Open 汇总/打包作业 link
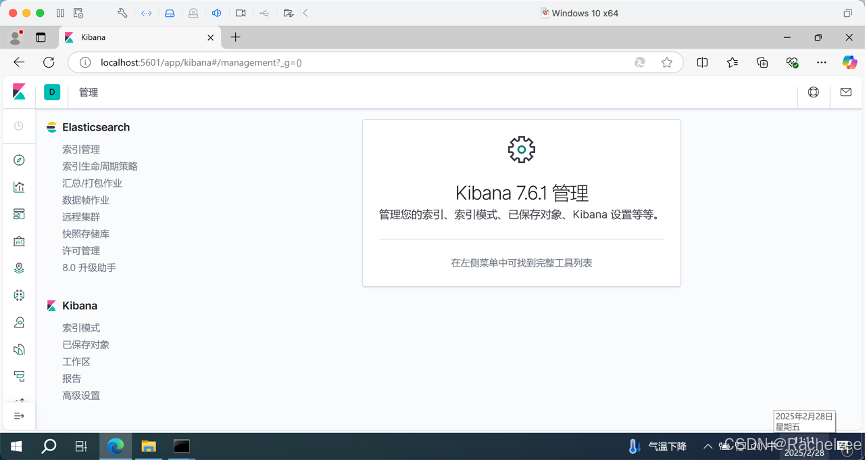 coord(92,183)
